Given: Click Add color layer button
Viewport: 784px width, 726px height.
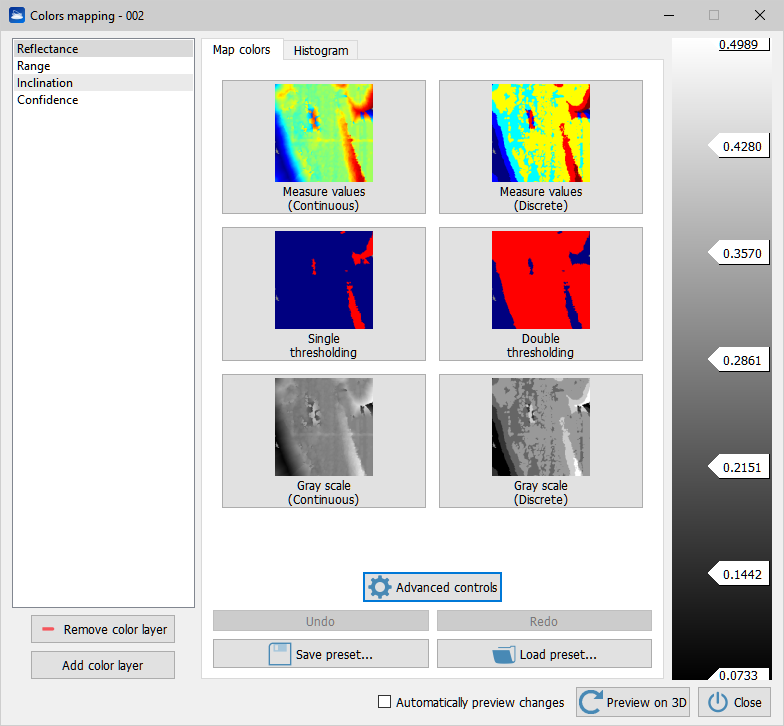Looking at the screenshot, I should pyautogui.click(x=103, y=665).
